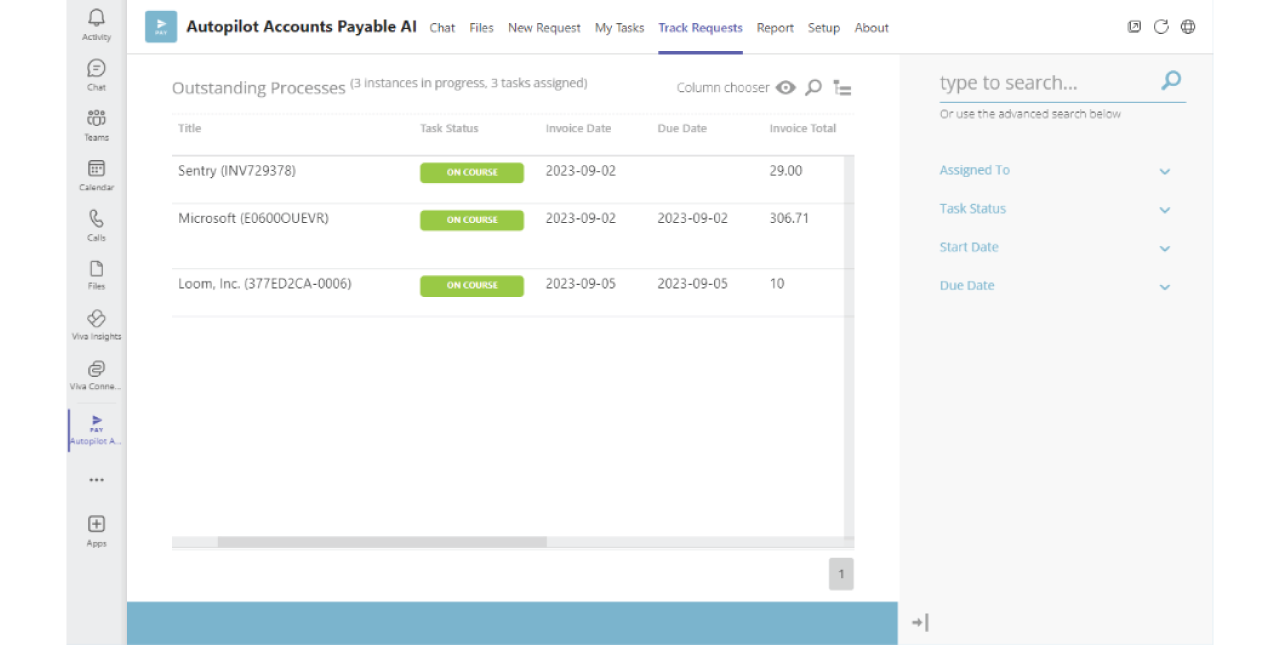Click page 1 pagination button

point(841,574)
